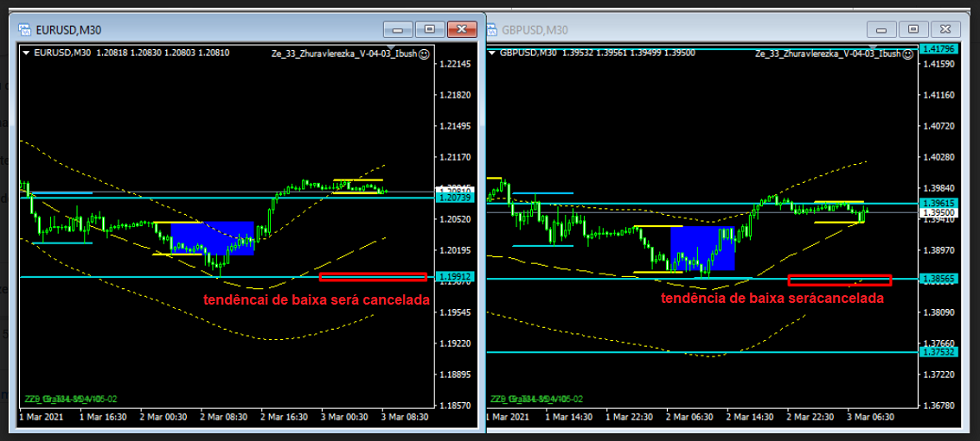The width and height of the screenshot is (980, 441).
Task: Click the 1.41160 price axis value
Action: pyautogui.click(x=940, y=95)
